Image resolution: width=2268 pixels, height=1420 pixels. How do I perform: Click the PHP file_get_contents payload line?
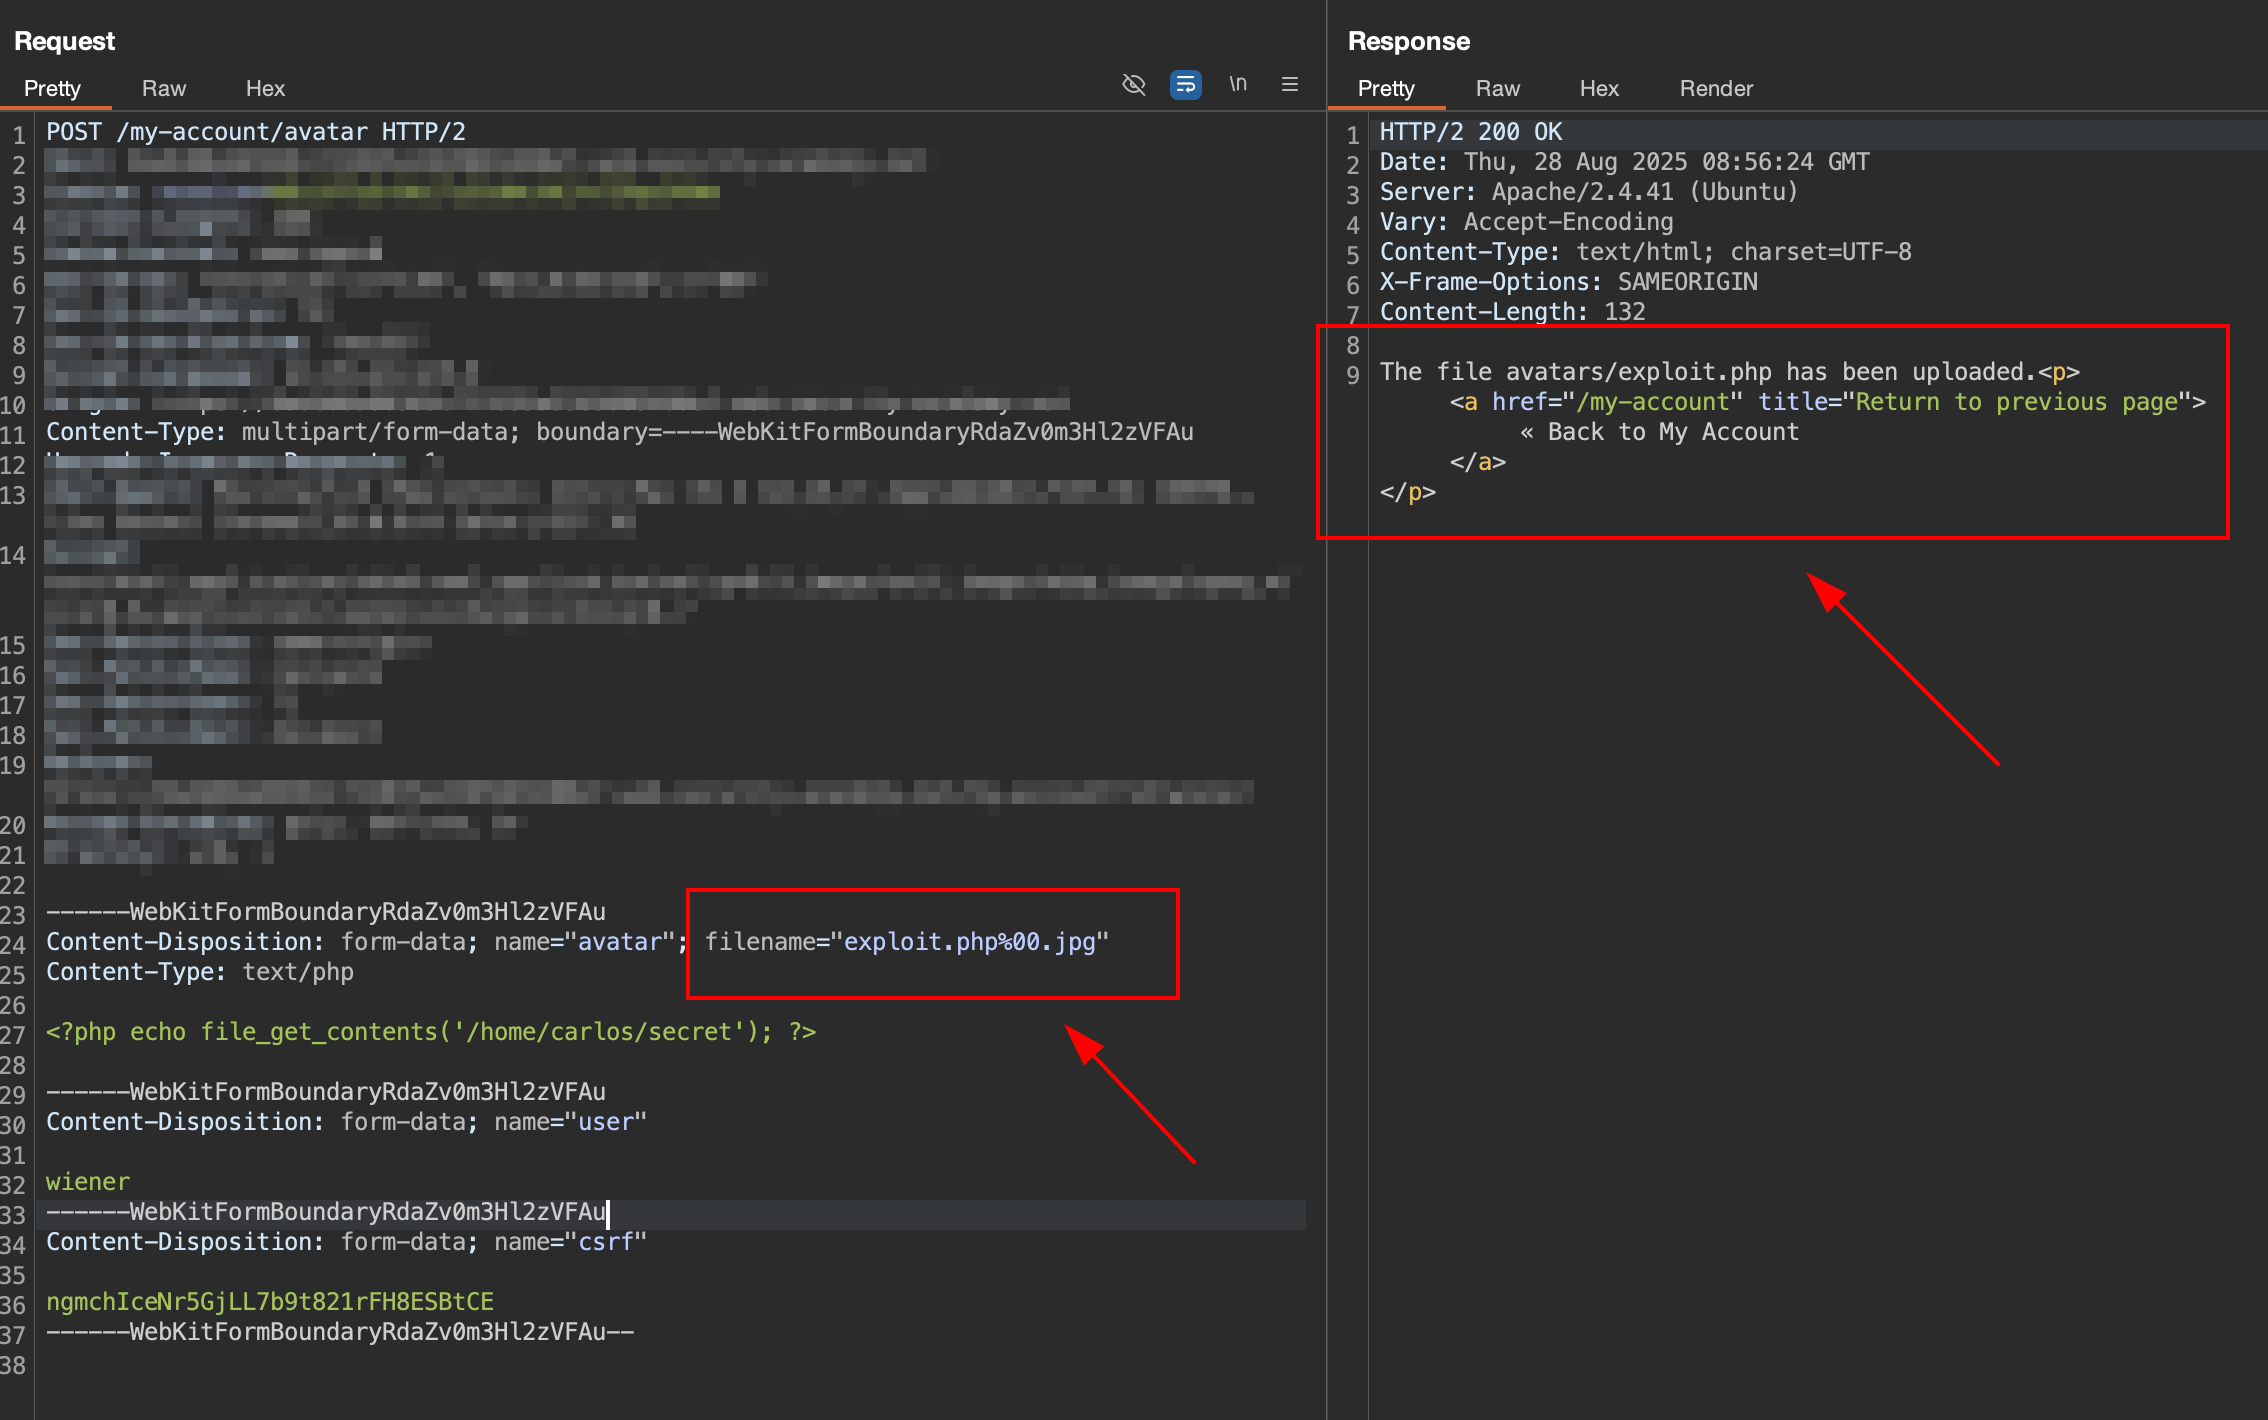point(430,1032)
